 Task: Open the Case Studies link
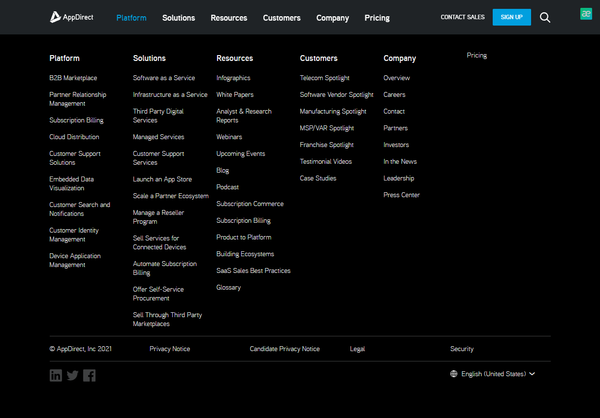pyautogui.click(x=318, y=178)
